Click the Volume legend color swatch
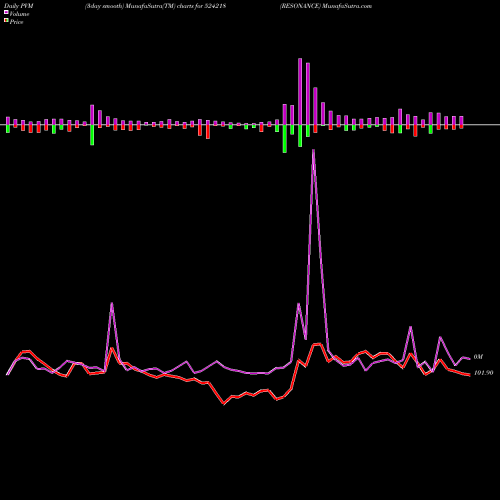Viewport: 500px width, 500px height. [x=6, y=12]
